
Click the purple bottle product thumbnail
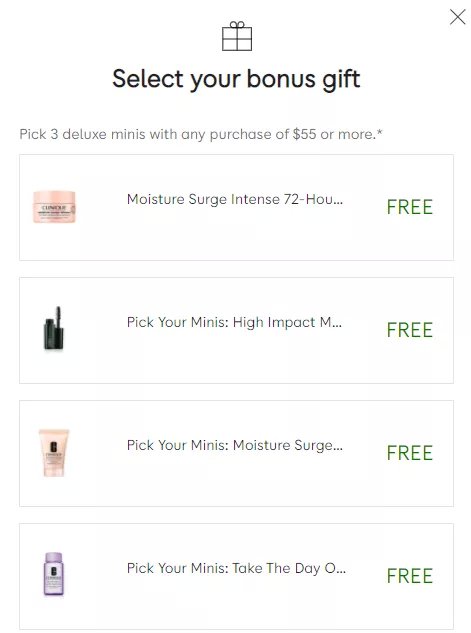click(54, 575)
